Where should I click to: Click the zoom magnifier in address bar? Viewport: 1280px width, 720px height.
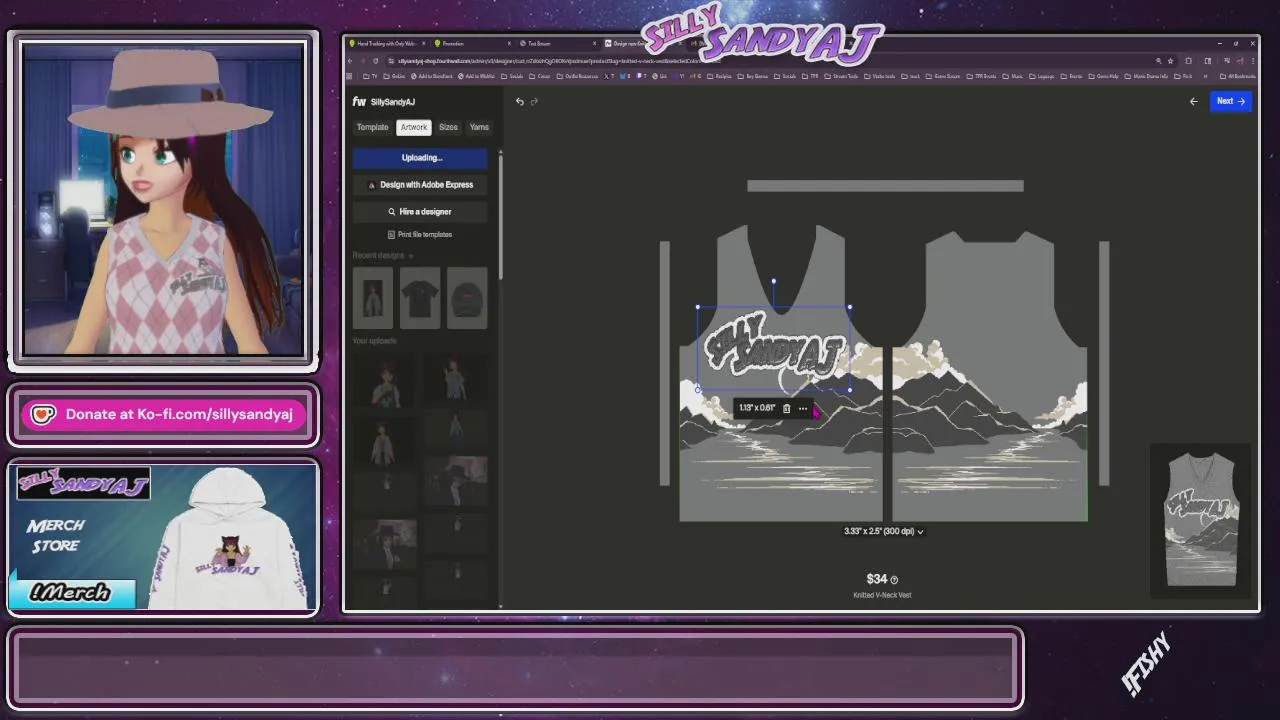(1159, 61)
